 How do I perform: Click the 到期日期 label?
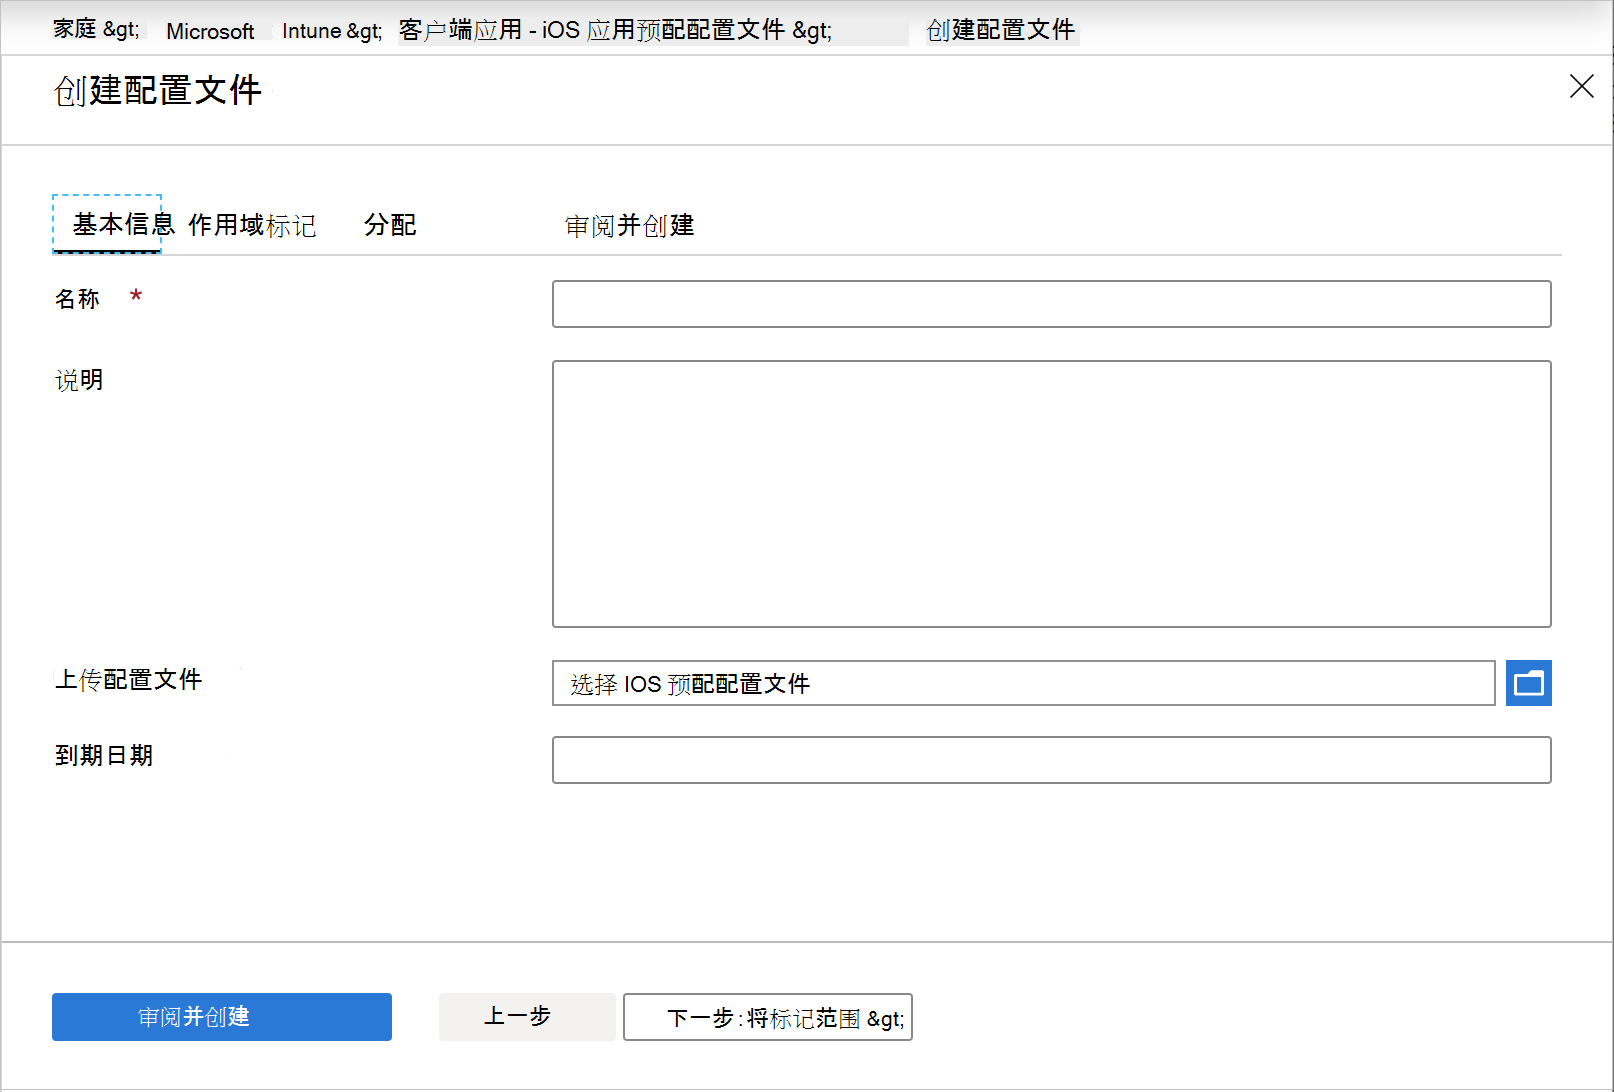pyautogui.click(x=104, y=755)
